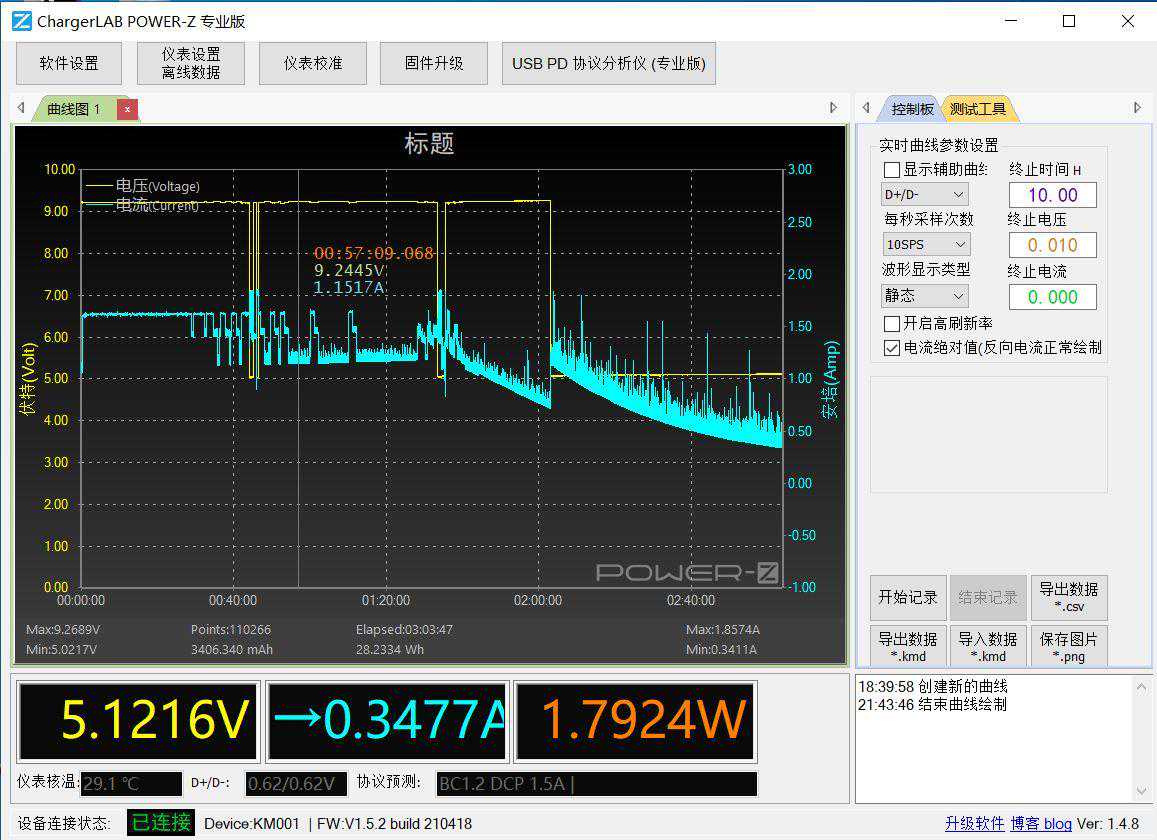The width and height of the screenshot is (1157, 840).
Task: Uncheck 电流绝对值 checkbox
Action: pyautogui.click(x=892, y=348)
